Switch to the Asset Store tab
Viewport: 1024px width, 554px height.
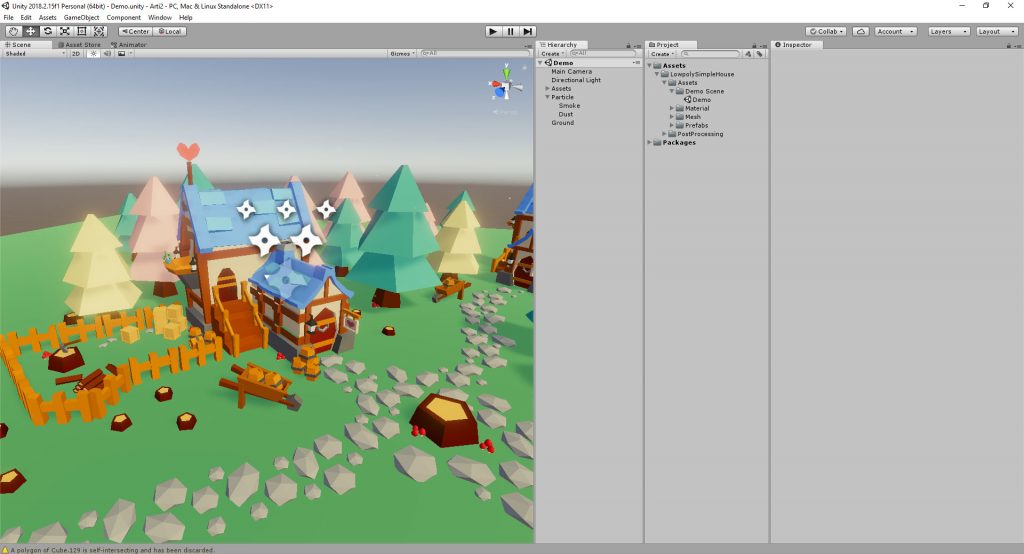click(x=79, y=45)
